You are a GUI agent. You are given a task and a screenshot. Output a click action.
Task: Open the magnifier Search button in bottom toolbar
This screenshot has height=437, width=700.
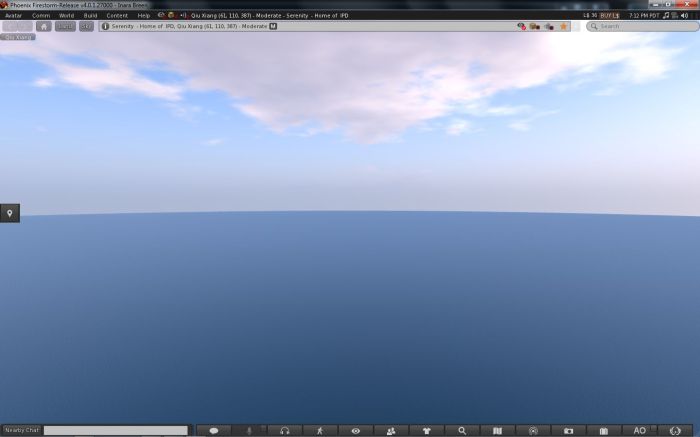(x=462, y=431)
